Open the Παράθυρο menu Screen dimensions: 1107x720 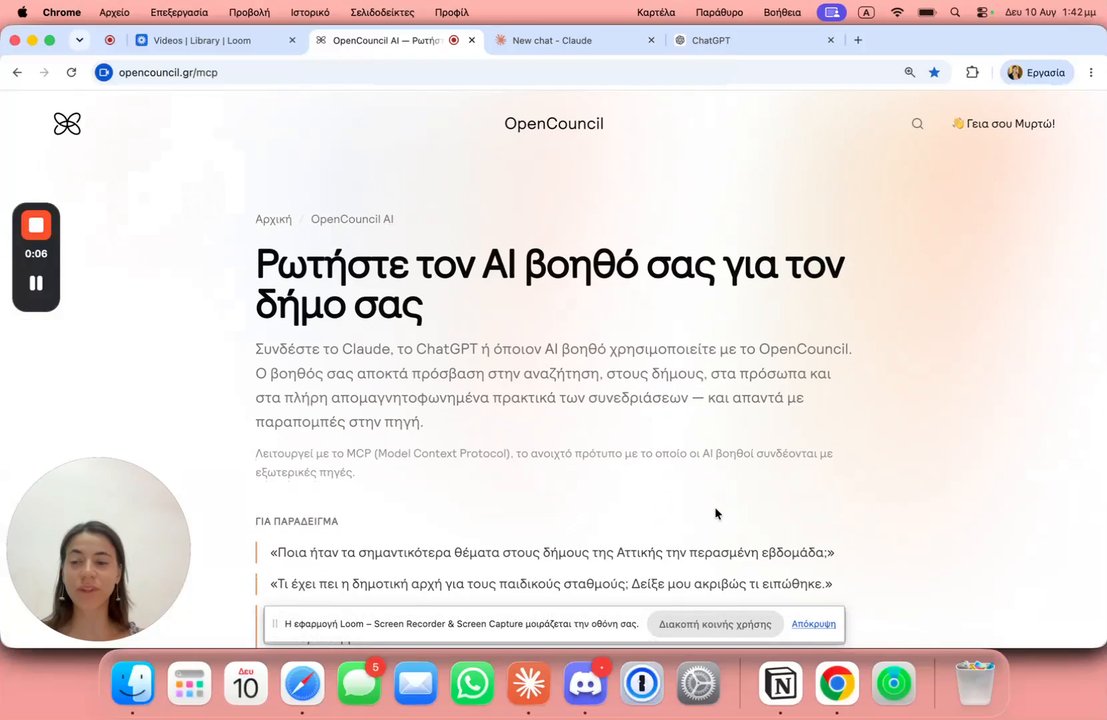719,12
